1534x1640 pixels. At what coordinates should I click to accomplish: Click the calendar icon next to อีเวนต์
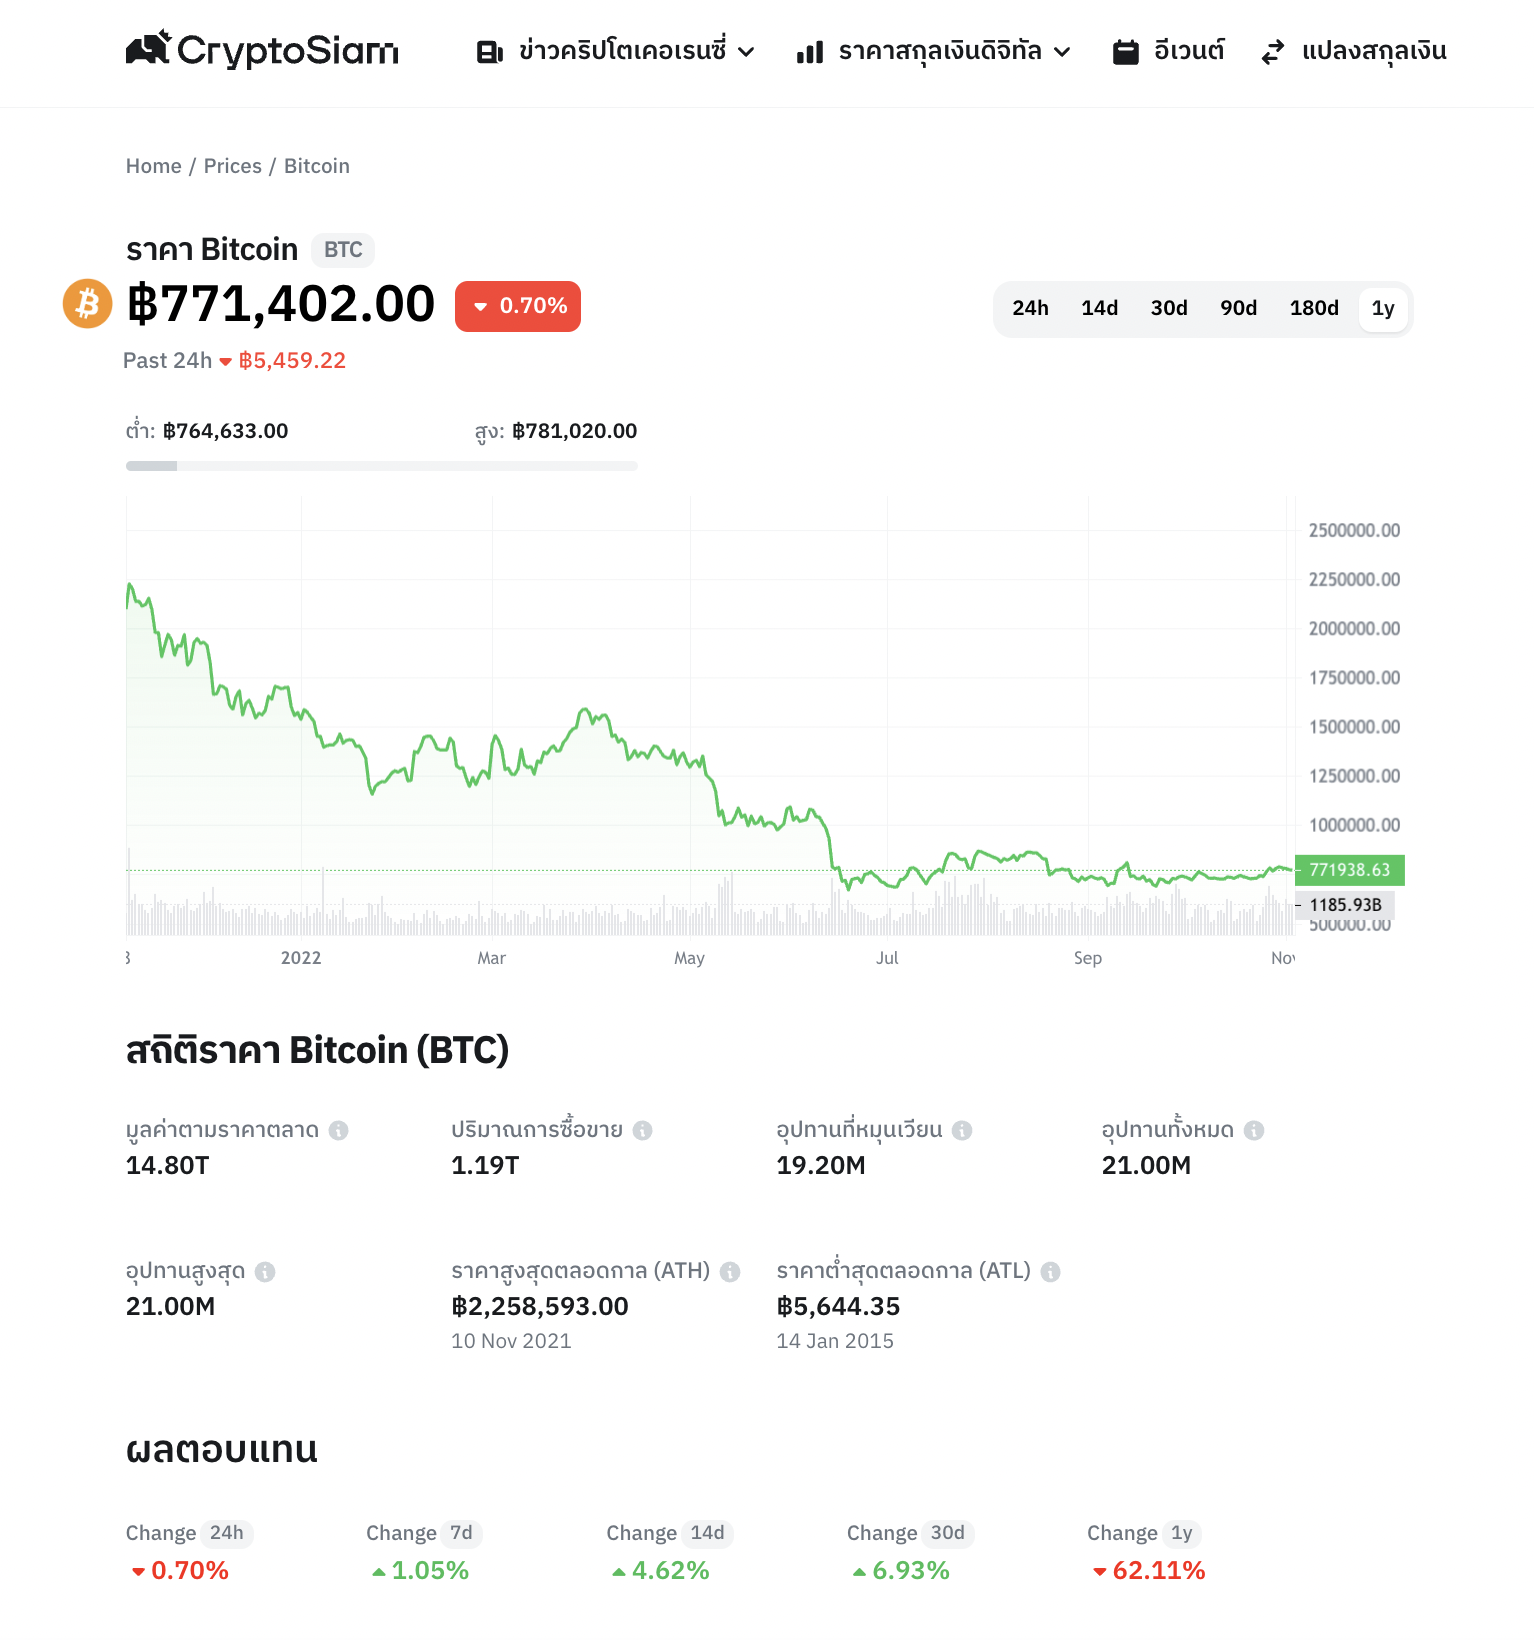point(1126,52)
